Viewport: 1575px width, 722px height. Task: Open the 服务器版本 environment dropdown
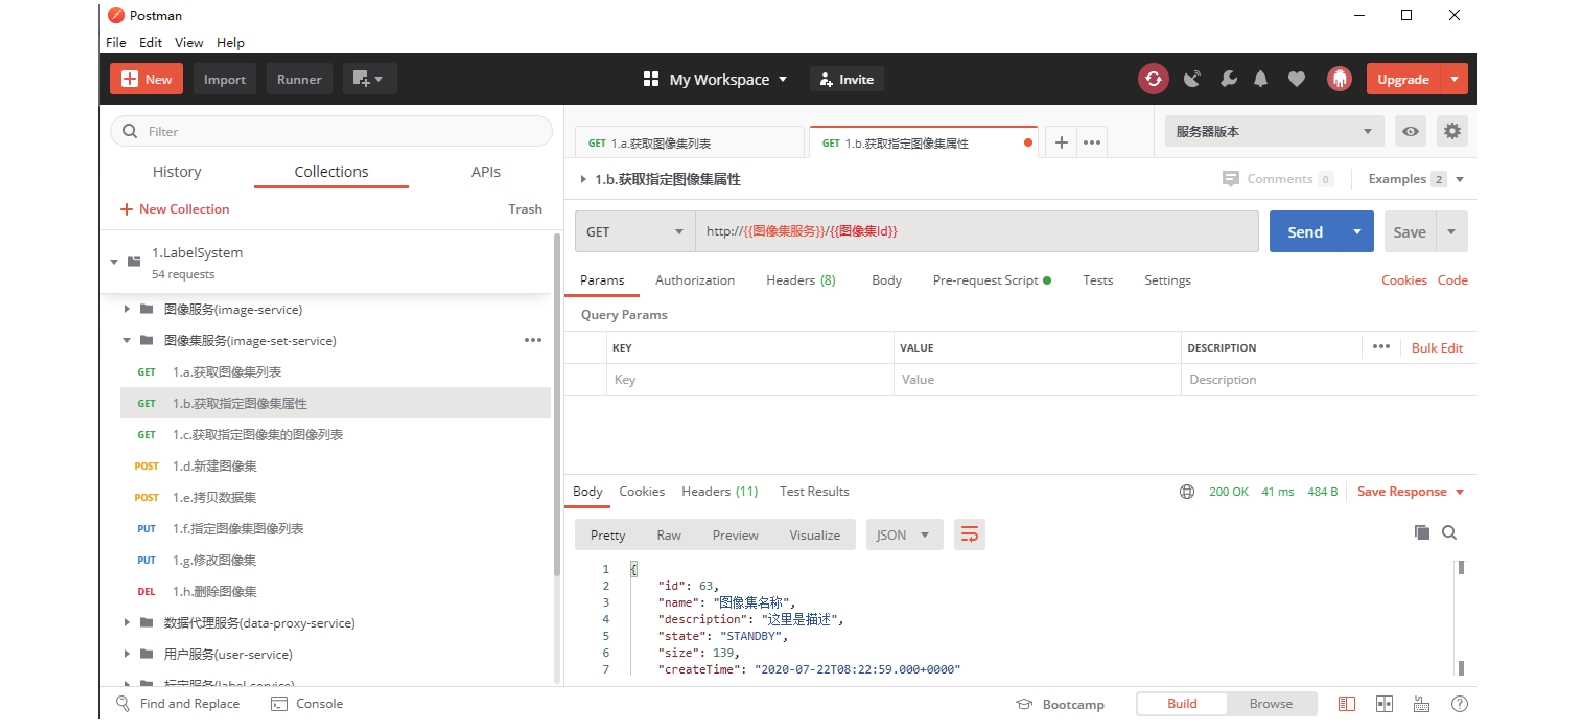1274,131
